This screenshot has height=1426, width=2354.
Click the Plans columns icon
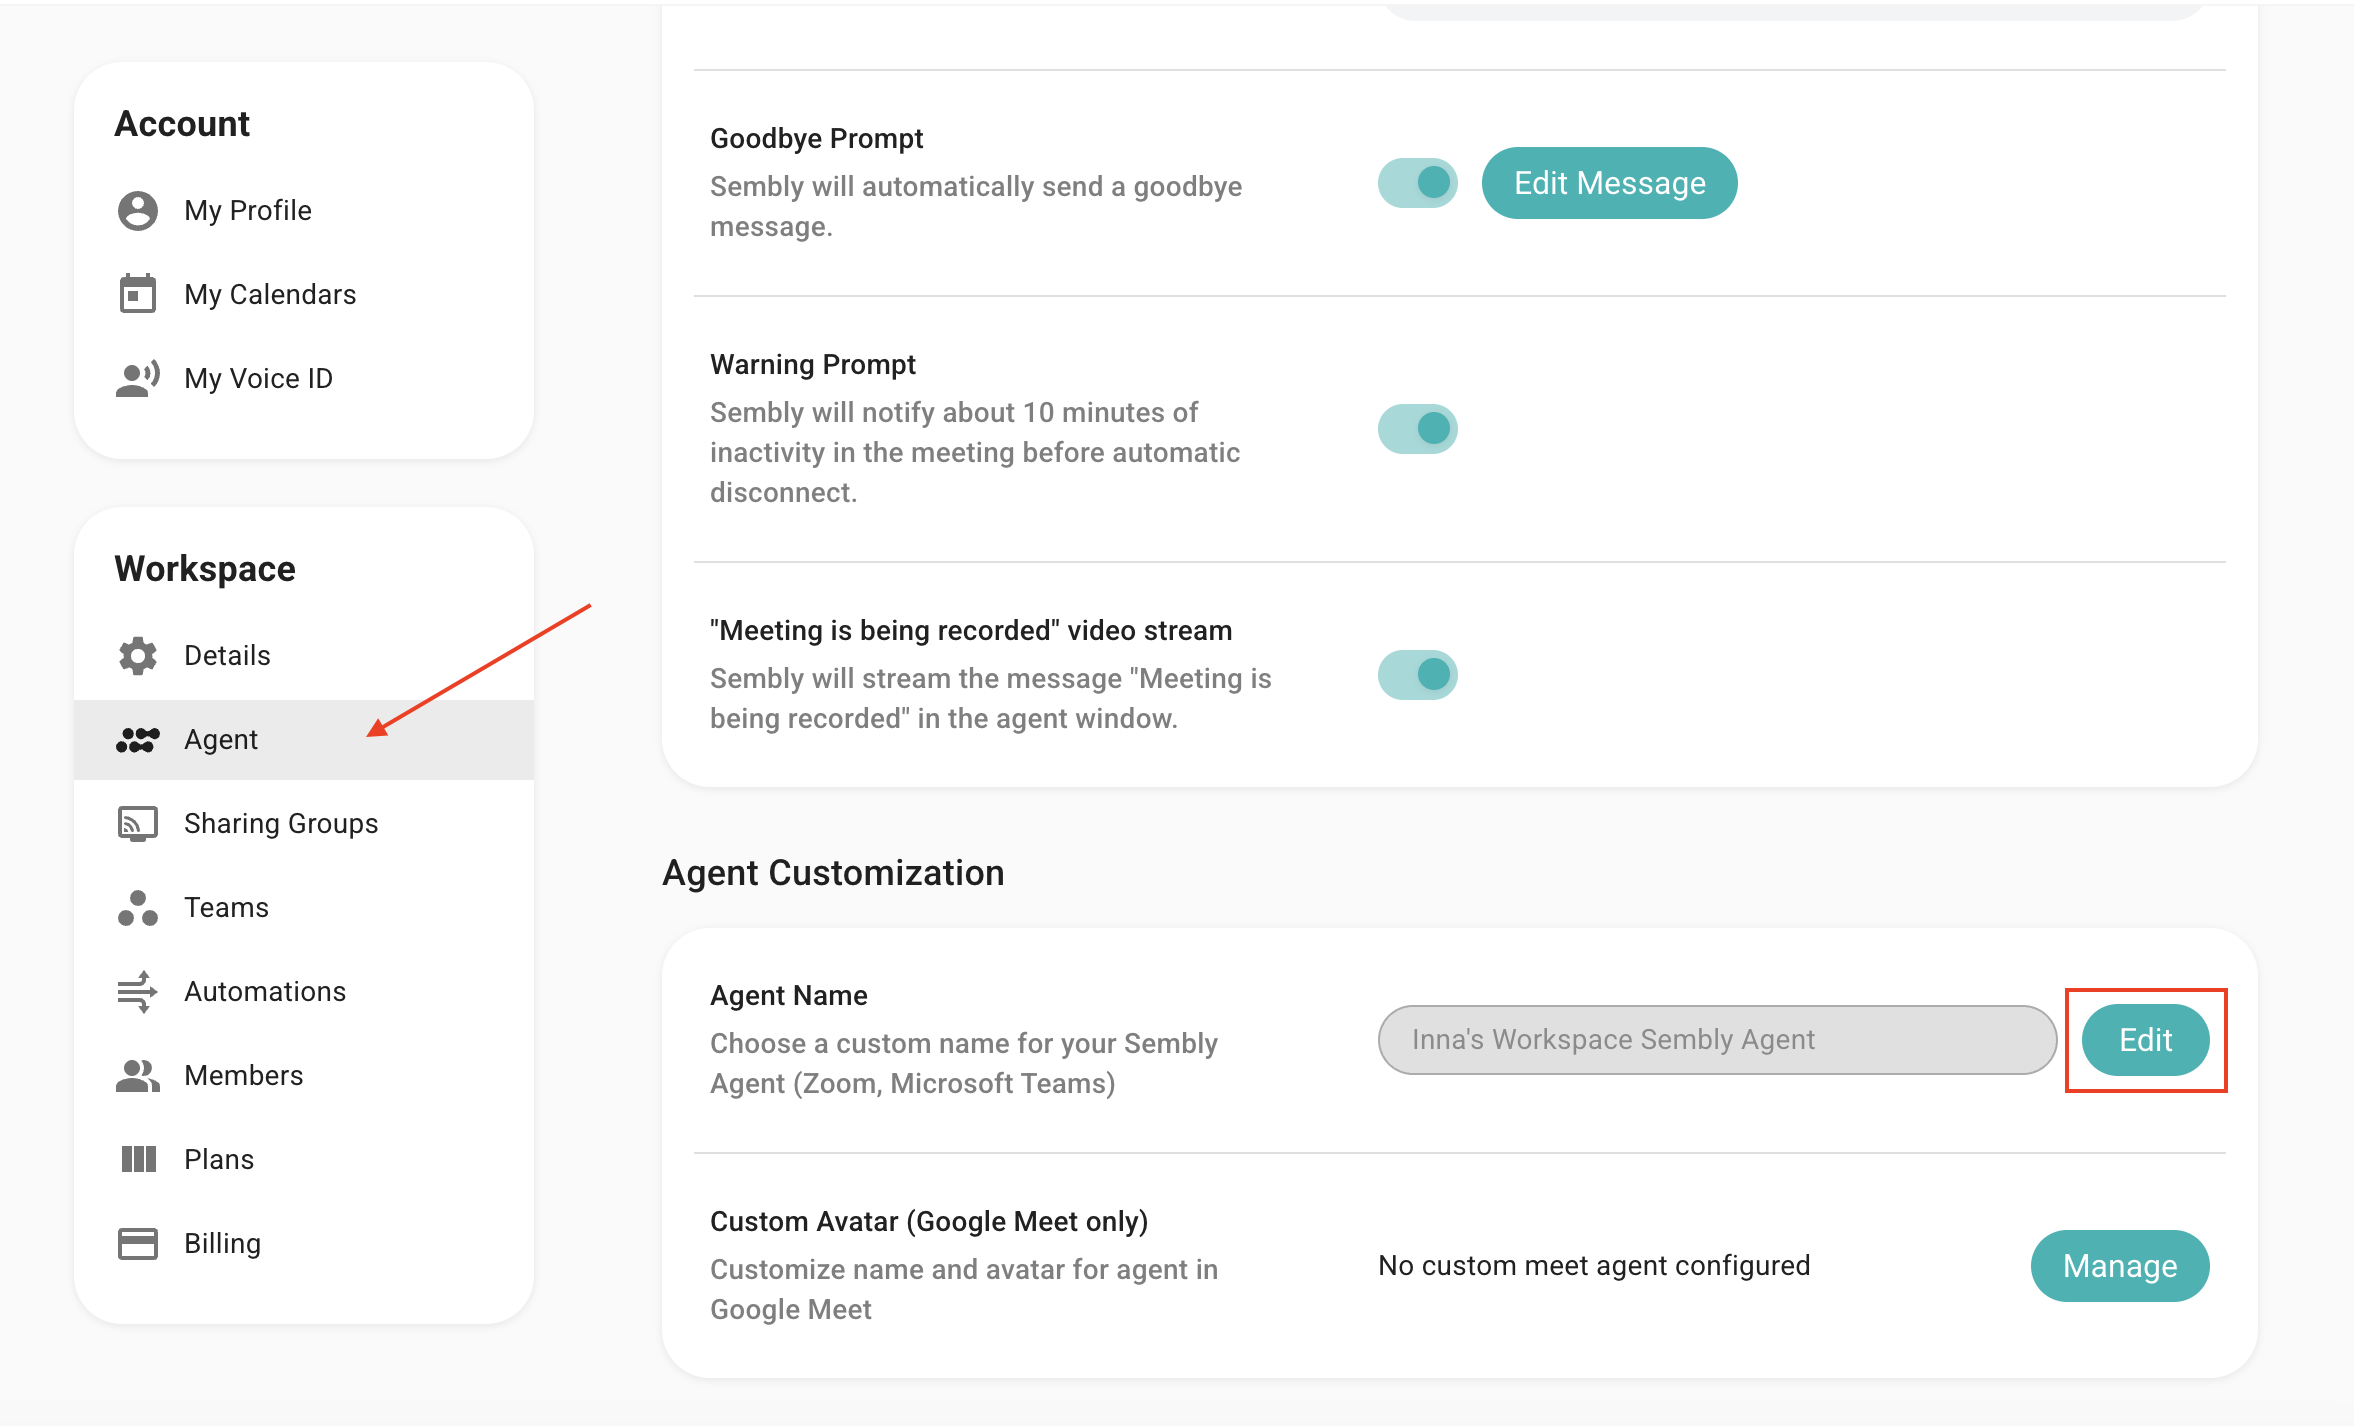(x=138, y=1160)
